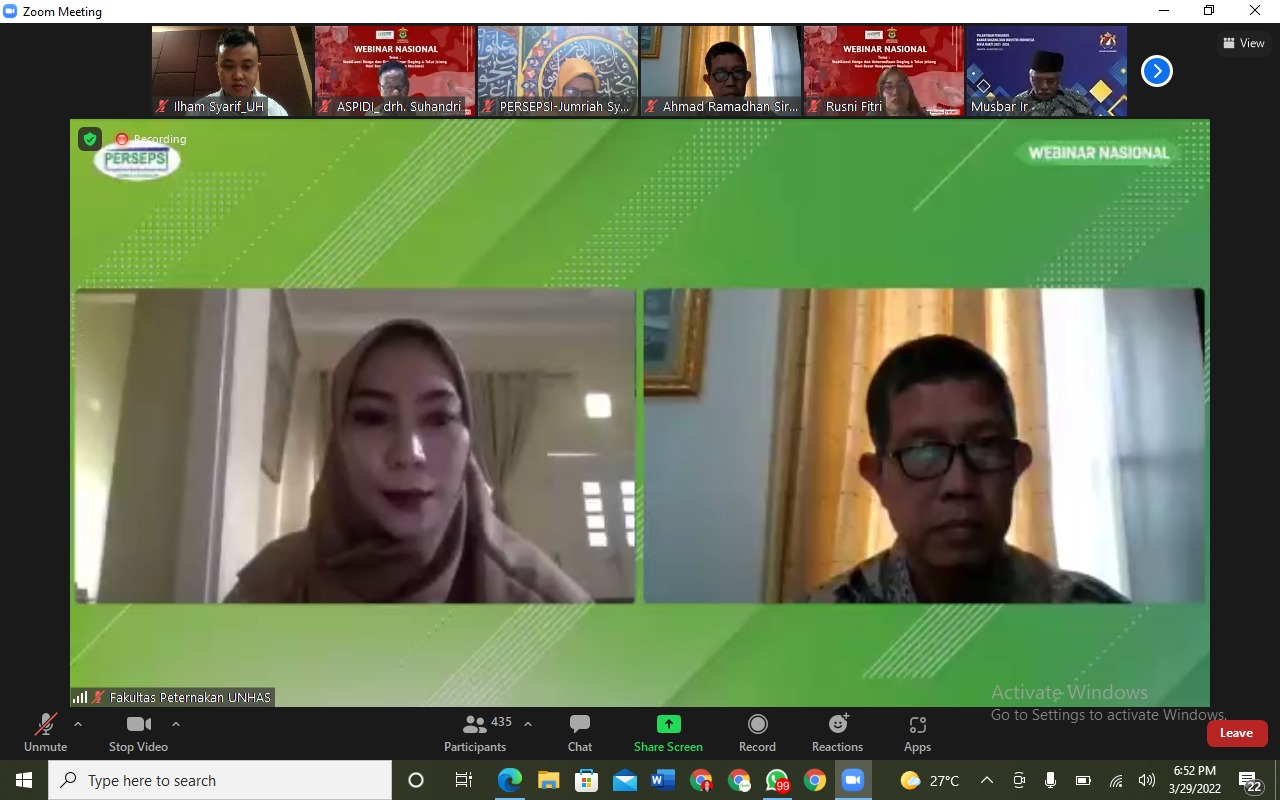Open video options arrow beside Stop Video
This screenshot has width=1280, height=800.
point(176,724)
